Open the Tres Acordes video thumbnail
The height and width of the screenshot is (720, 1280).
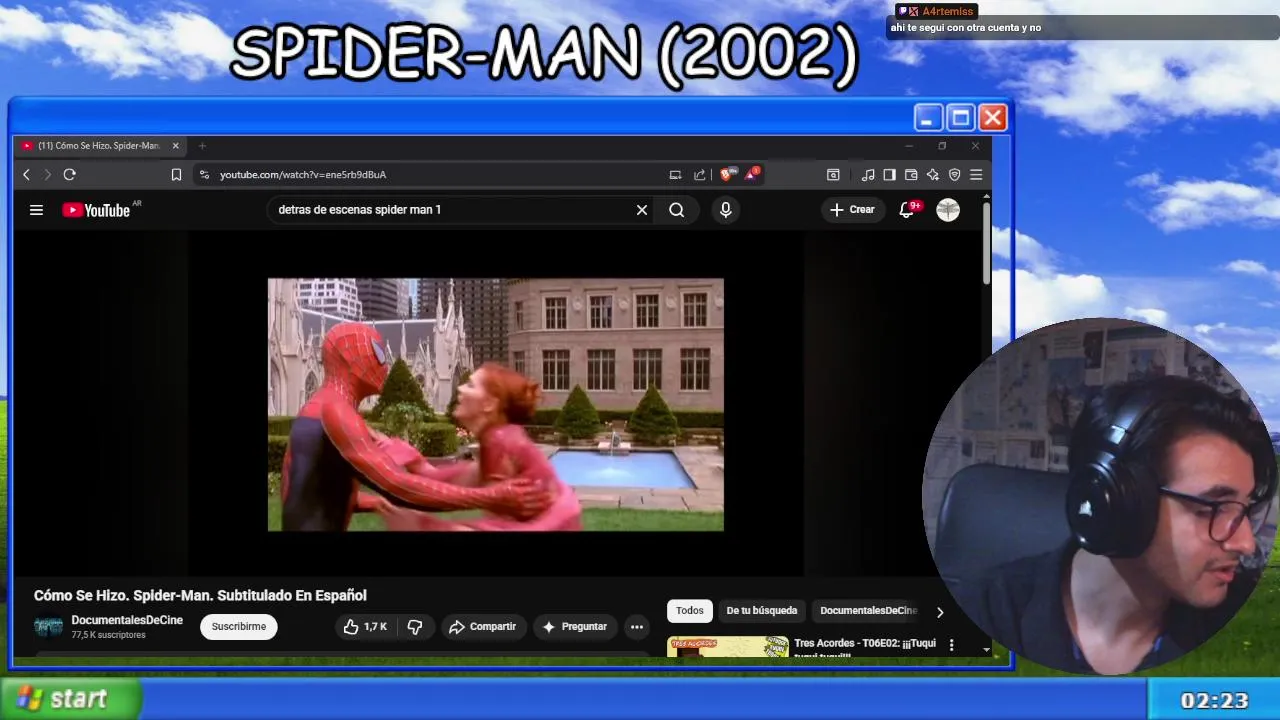728,647
